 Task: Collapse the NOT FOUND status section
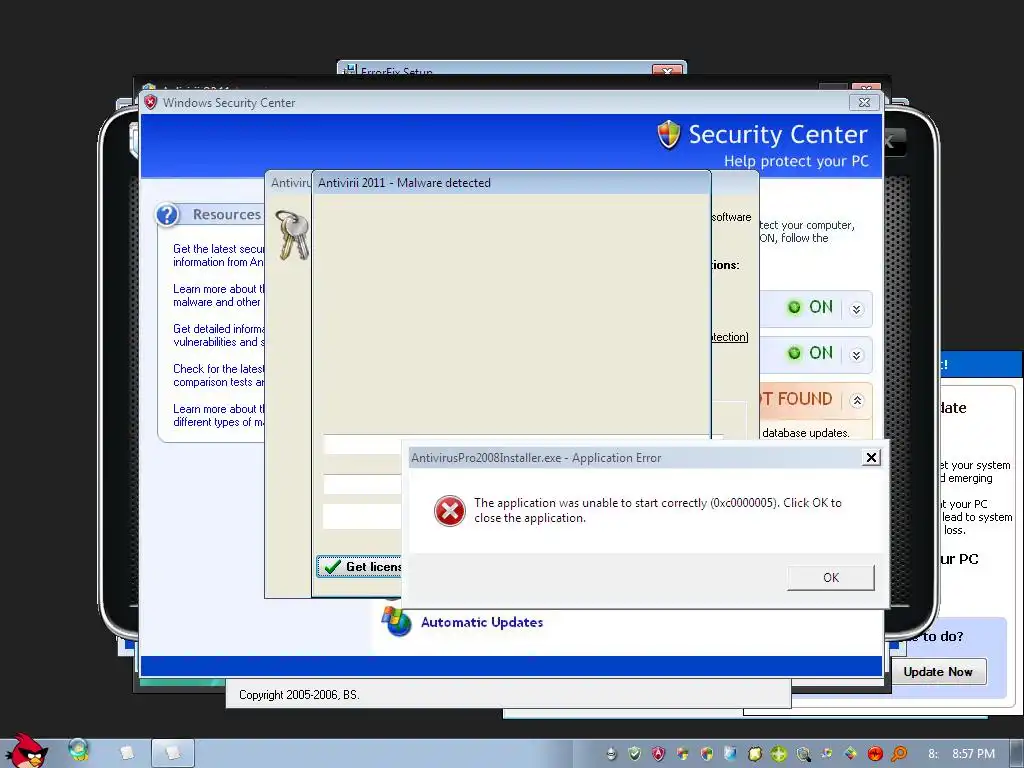(x=857, y=400)
